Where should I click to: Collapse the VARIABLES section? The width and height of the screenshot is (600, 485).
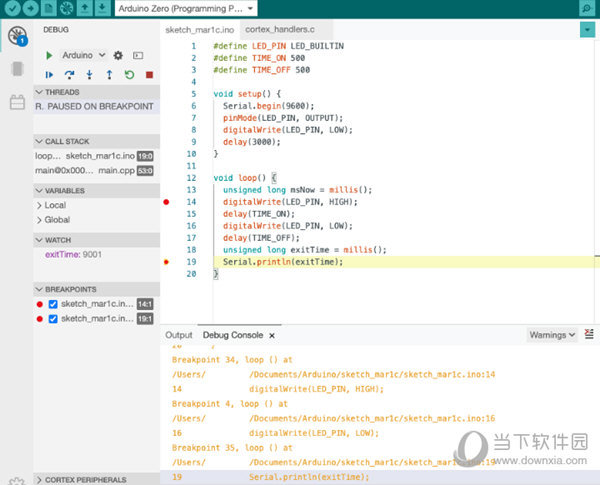[x=96, y=191]
